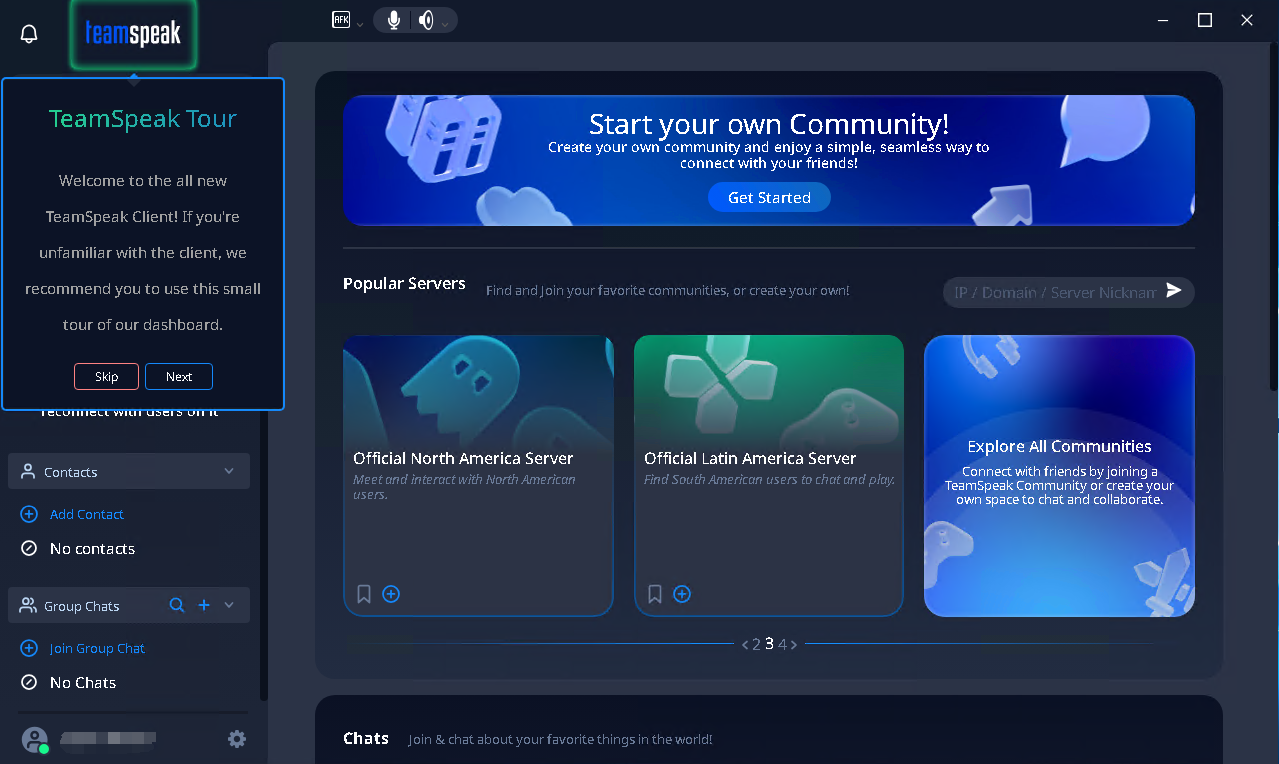The image size is (1279, 764).
Task: Mute the microphone
Action: (394, 20)
